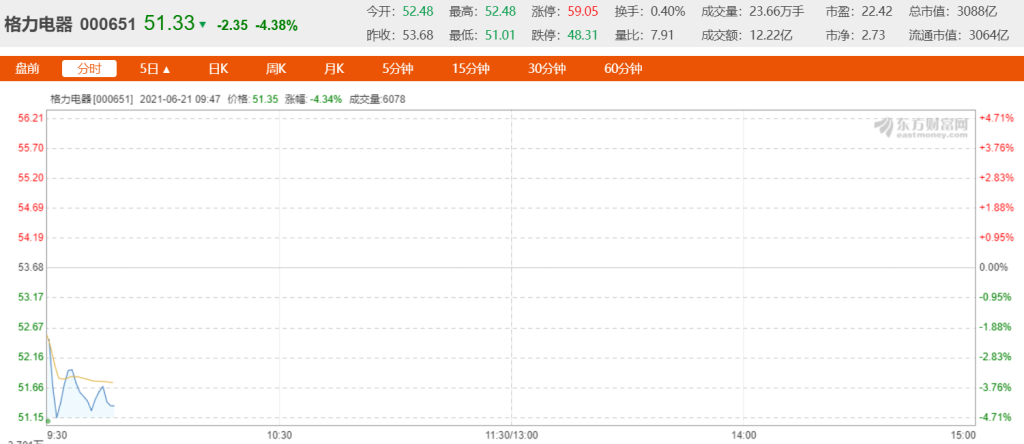Click the 格力电器 stock name heading
Viewport: 1024px width, 444px height.
(39, 25)
